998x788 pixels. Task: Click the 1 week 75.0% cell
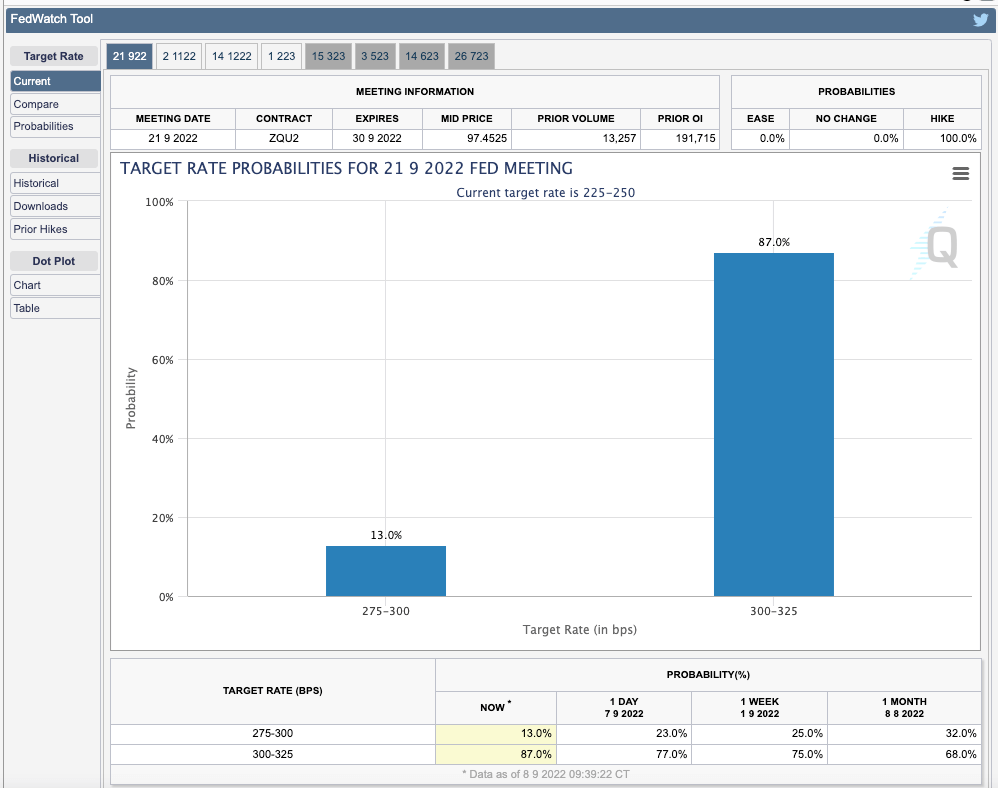[759, 754]
